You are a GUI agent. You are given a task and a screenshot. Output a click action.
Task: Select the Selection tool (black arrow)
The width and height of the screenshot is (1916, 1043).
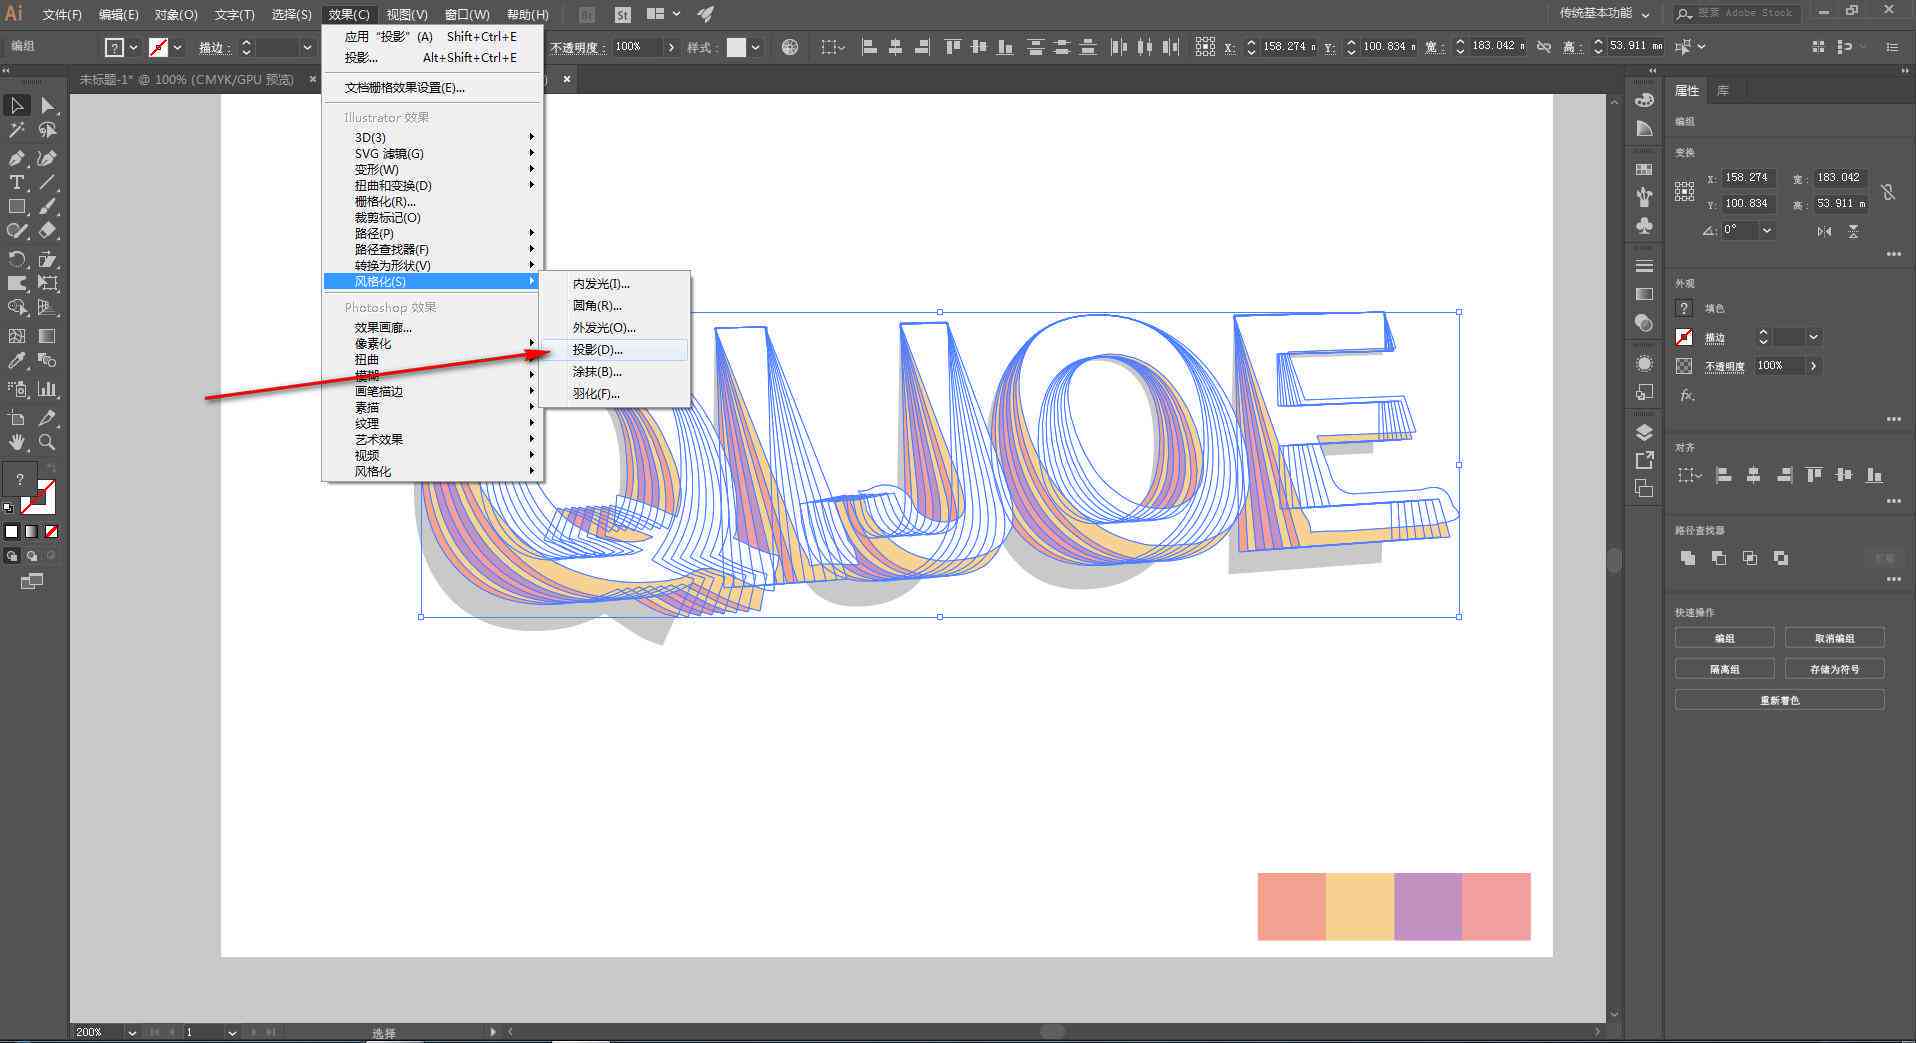click(x=17, y=105)
